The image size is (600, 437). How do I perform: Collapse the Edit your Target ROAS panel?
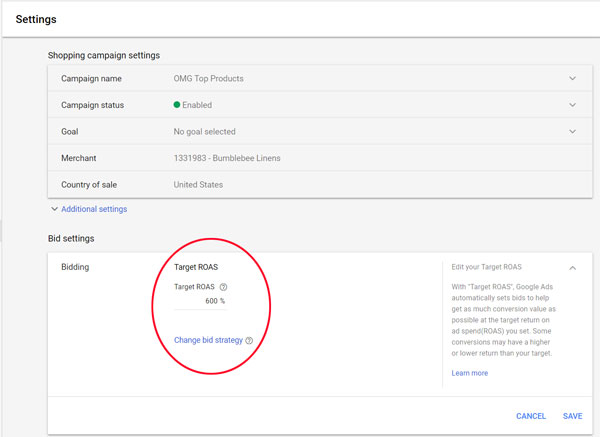572,268
